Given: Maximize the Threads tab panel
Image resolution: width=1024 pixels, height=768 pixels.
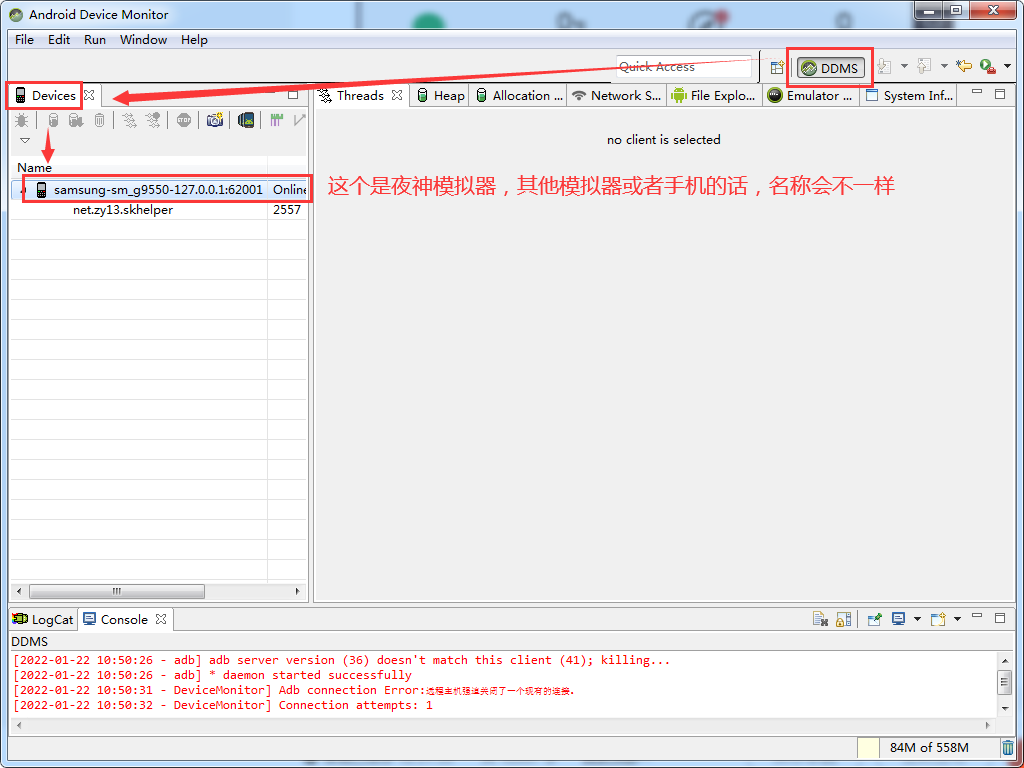Looking at the screenshot, I should point(1000,94).
